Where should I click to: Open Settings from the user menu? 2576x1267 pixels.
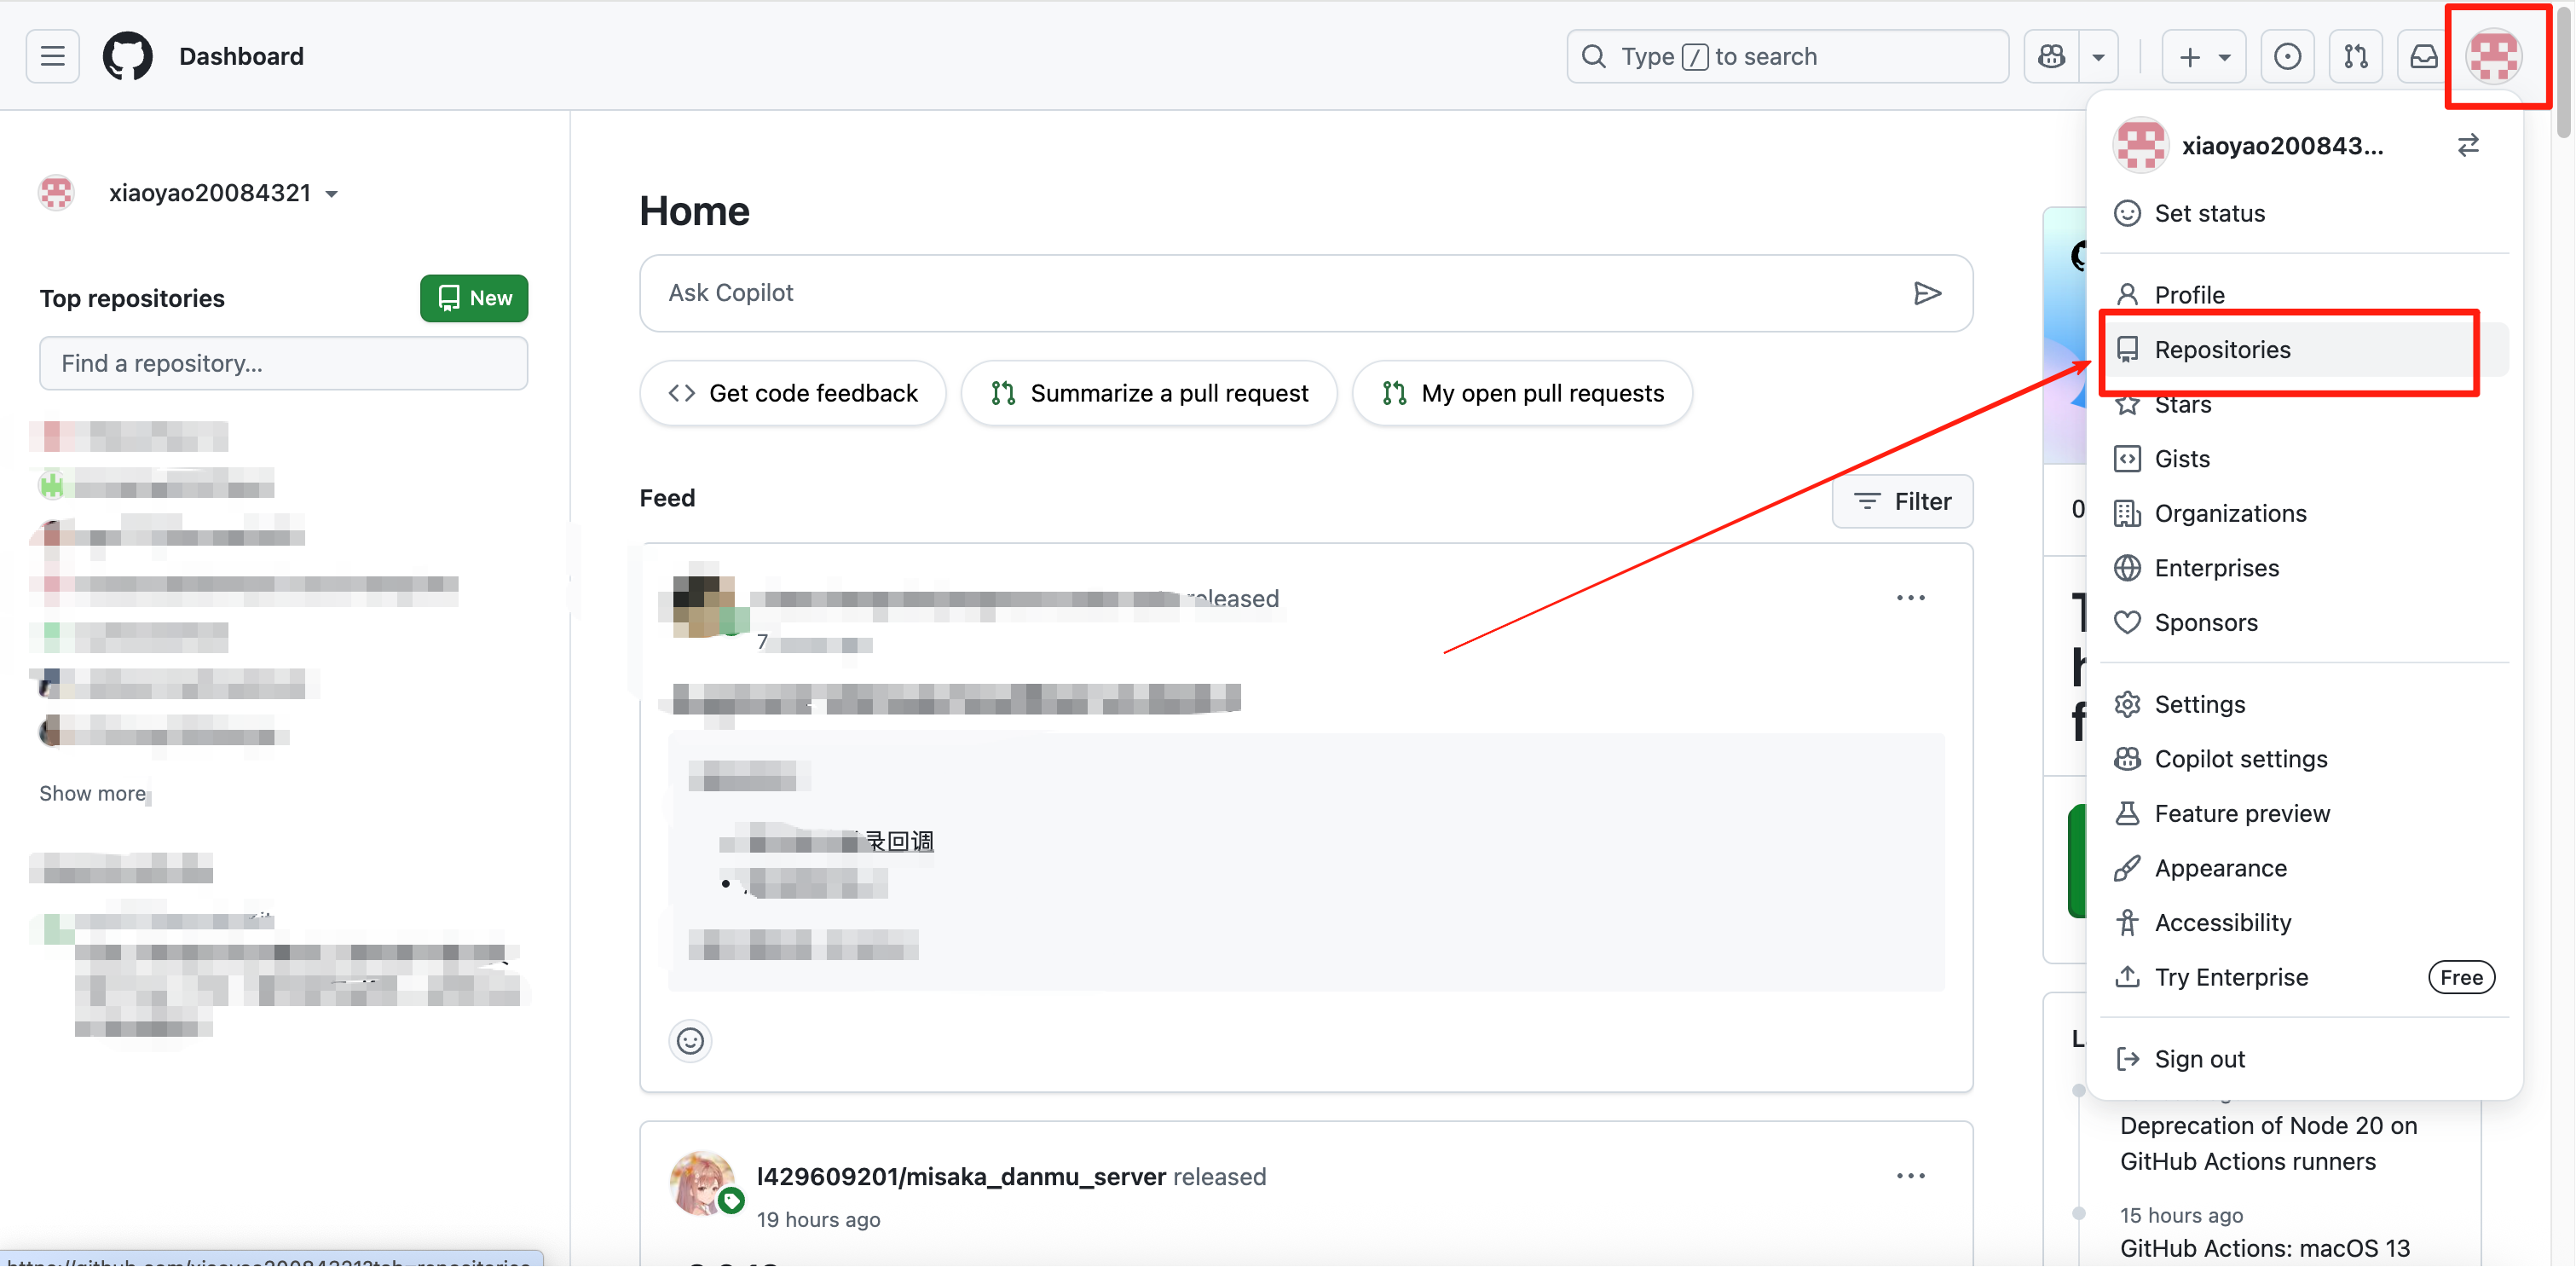pyautogui.click(x=2304, y=704)
